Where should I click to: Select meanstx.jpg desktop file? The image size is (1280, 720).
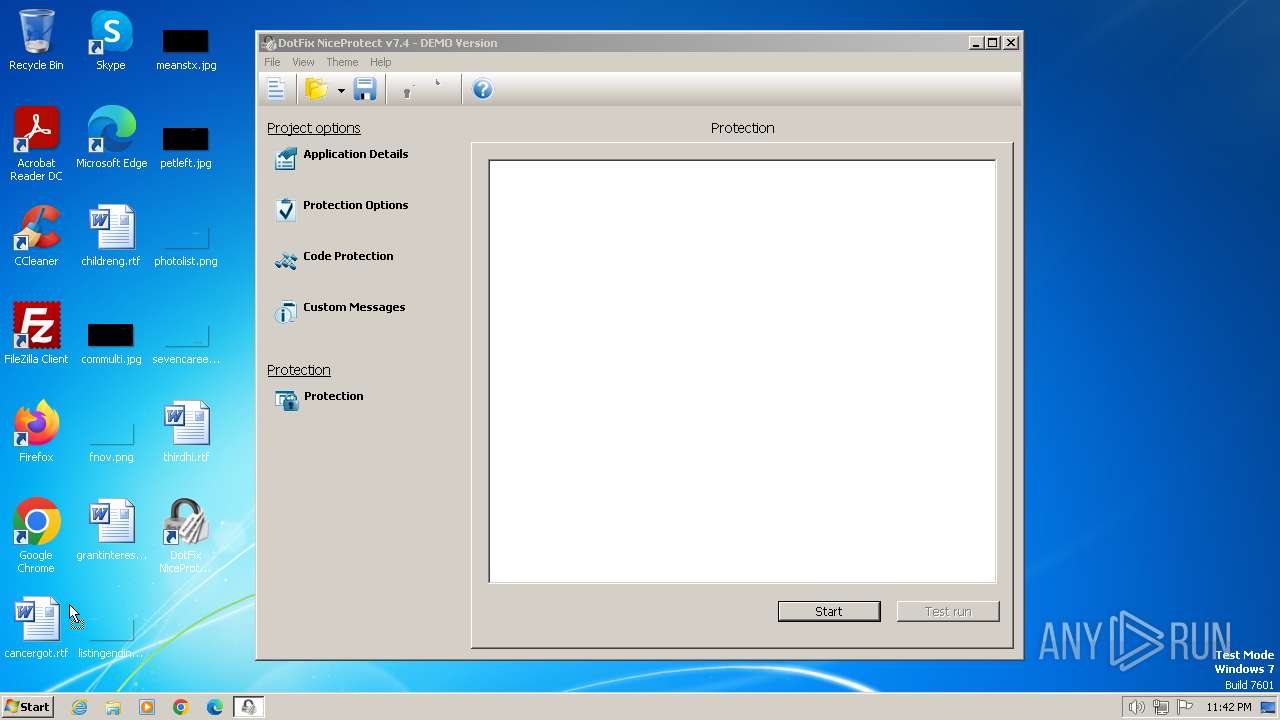coord(186,49)
